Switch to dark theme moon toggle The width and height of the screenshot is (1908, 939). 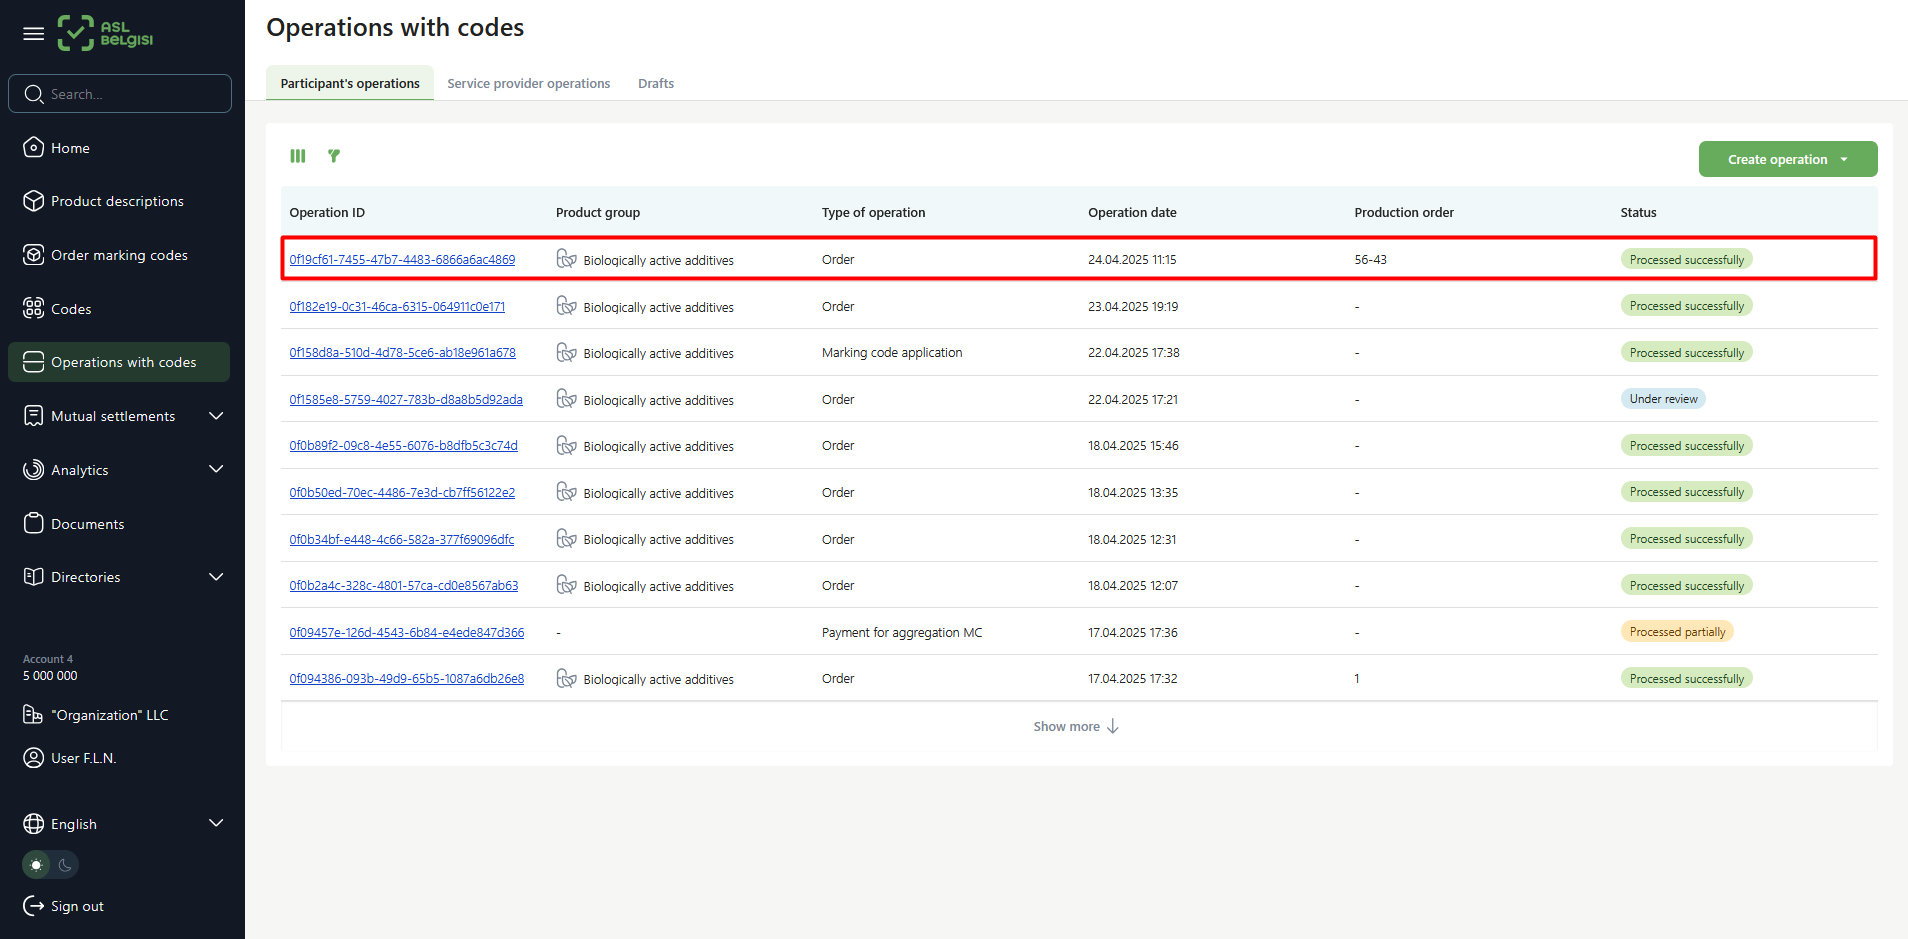pyautogui.click(x=65, y=865)
